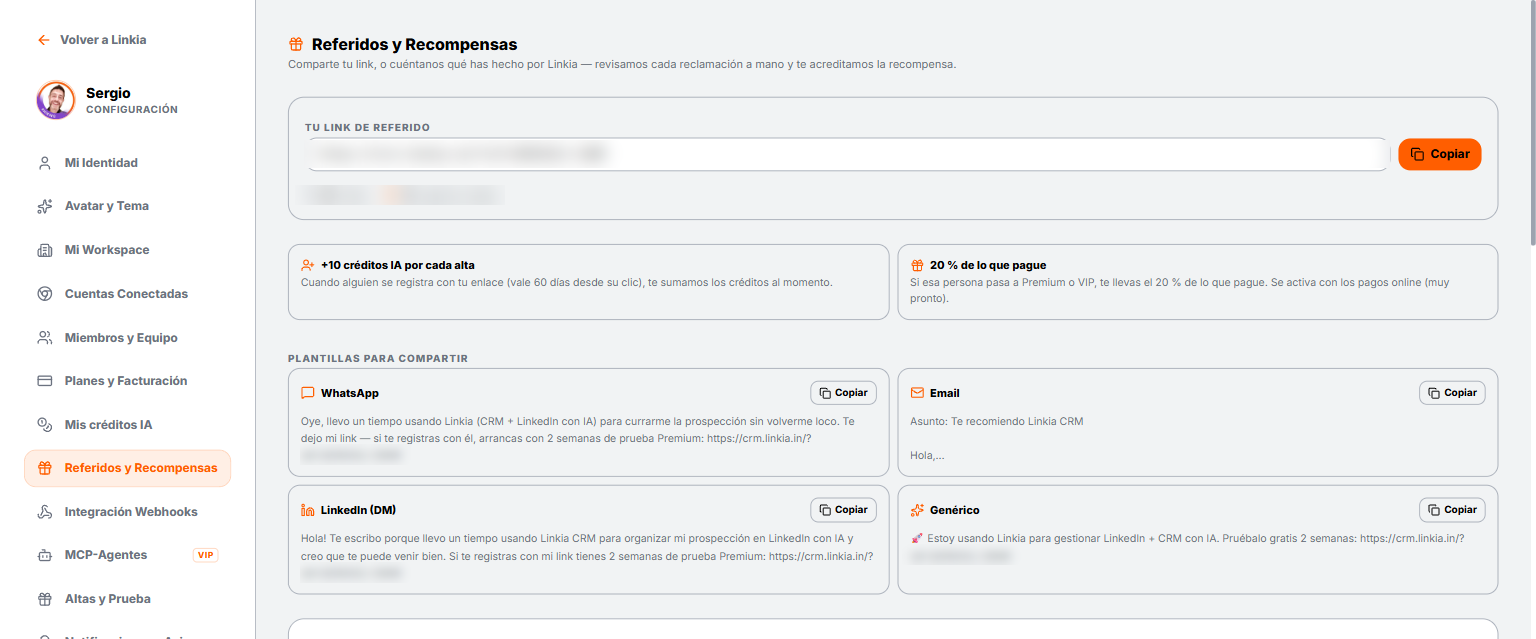
Task: Open the Mi Identidad settings section
Action: [128, 163]
